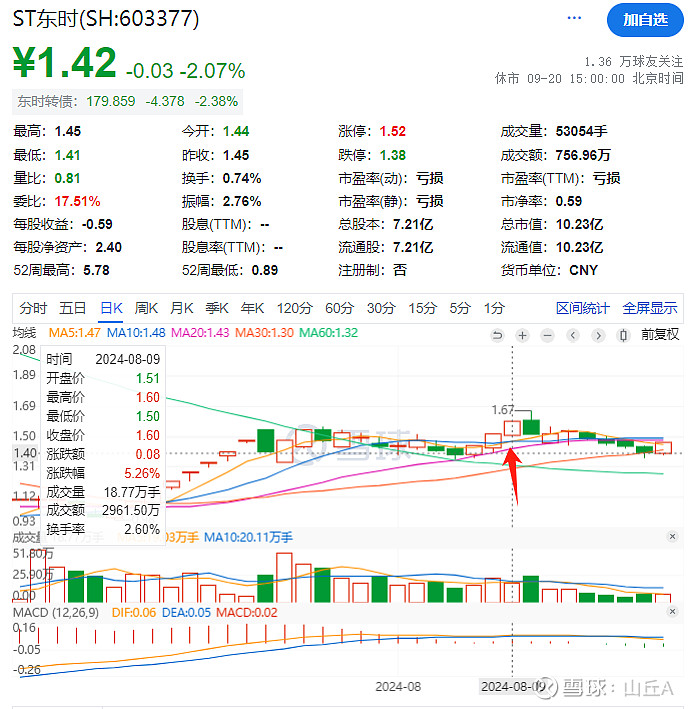Click MA10:1.48 moving average label
Image resolution: width=693 pixels, height=709 pixels.
pos(136,333)
